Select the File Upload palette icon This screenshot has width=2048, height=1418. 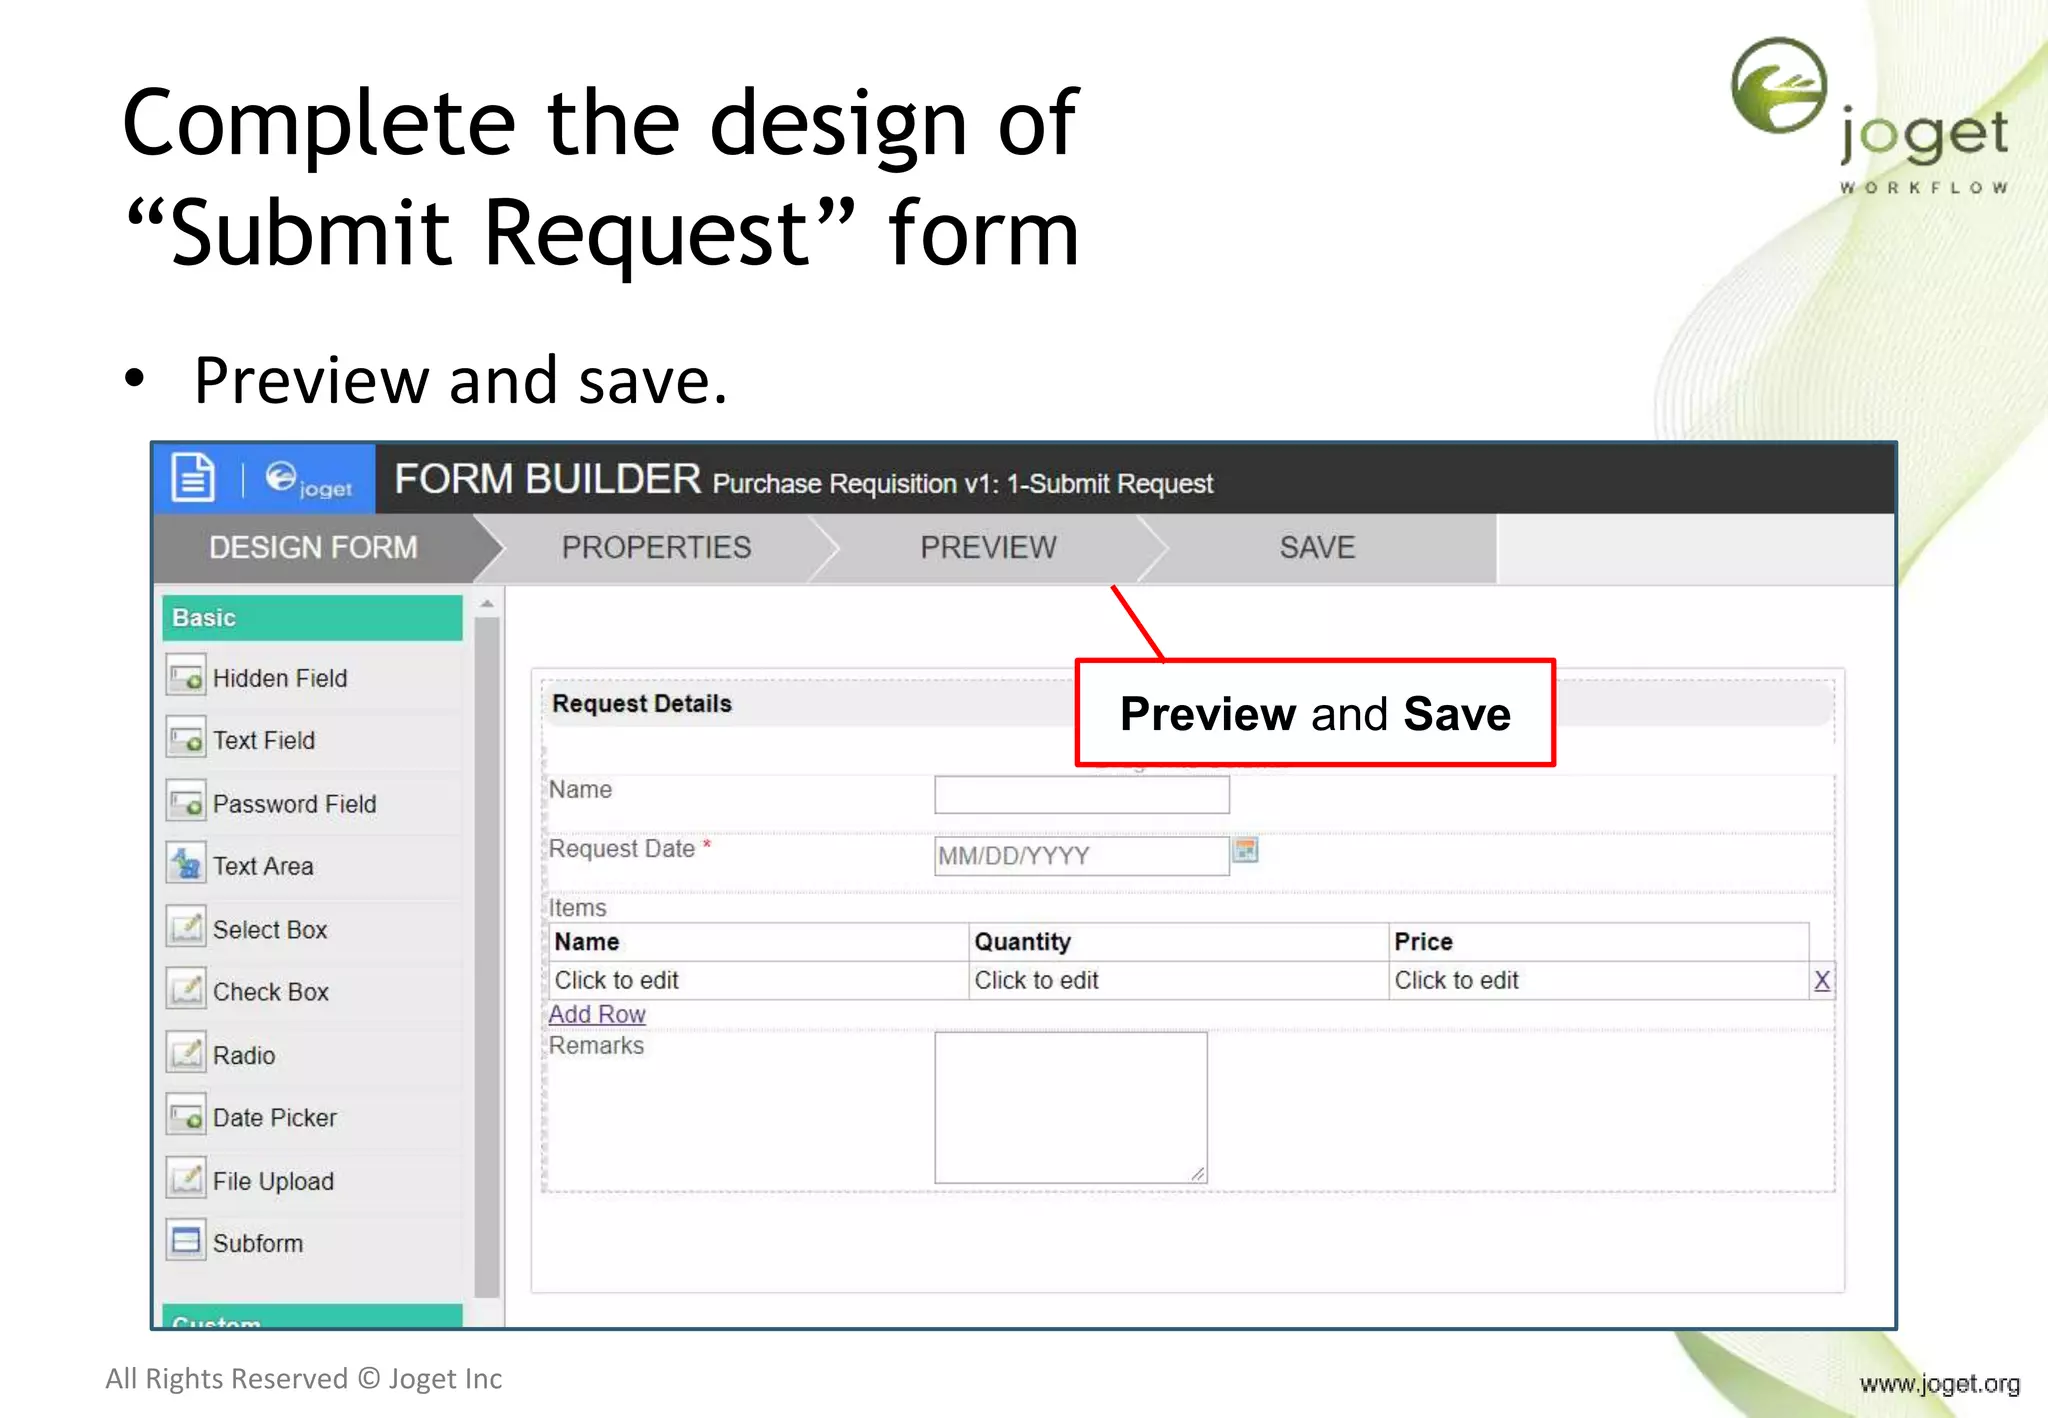click(186, 1179)
